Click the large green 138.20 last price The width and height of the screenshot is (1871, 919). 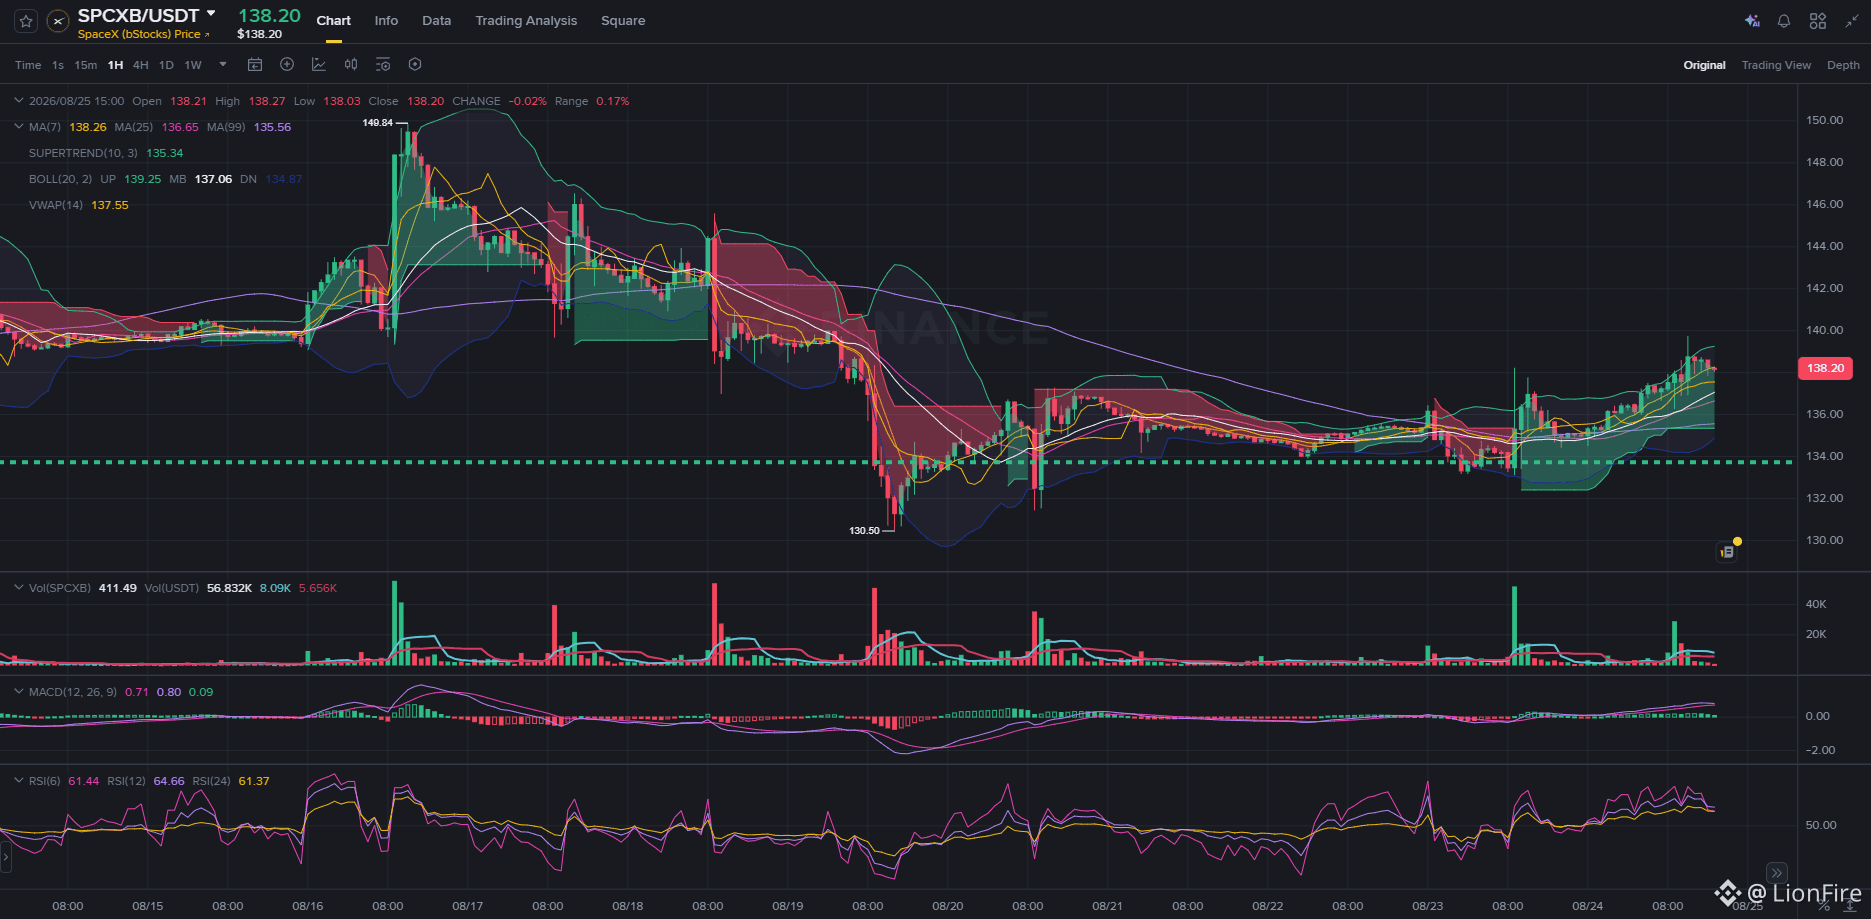tap(269, 15)
